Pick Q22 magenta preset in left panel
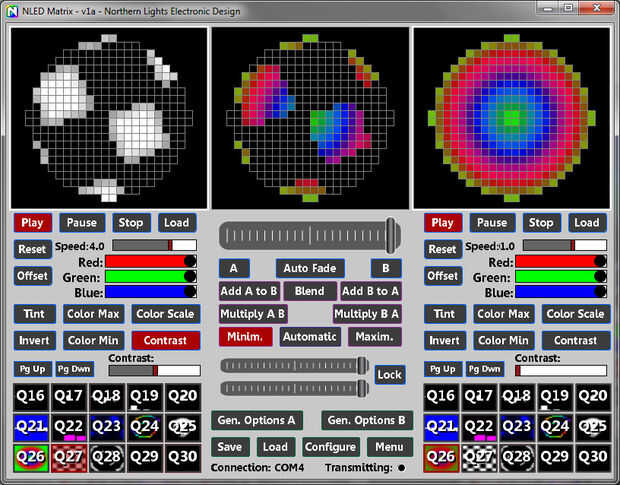 [69, 427]
